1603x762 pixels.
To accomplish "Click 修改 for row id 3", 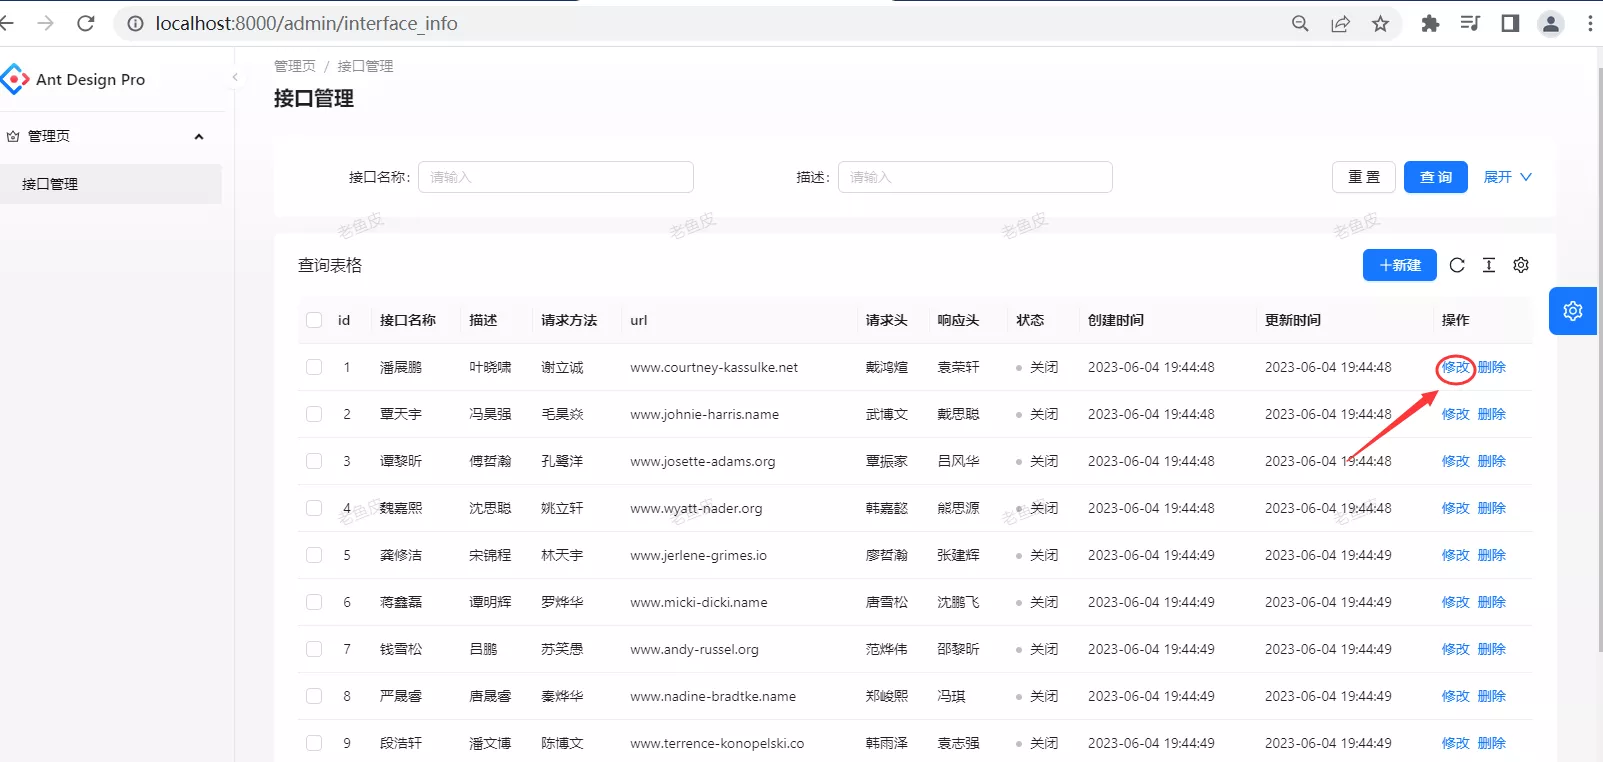I will (x=1456, y=461).
